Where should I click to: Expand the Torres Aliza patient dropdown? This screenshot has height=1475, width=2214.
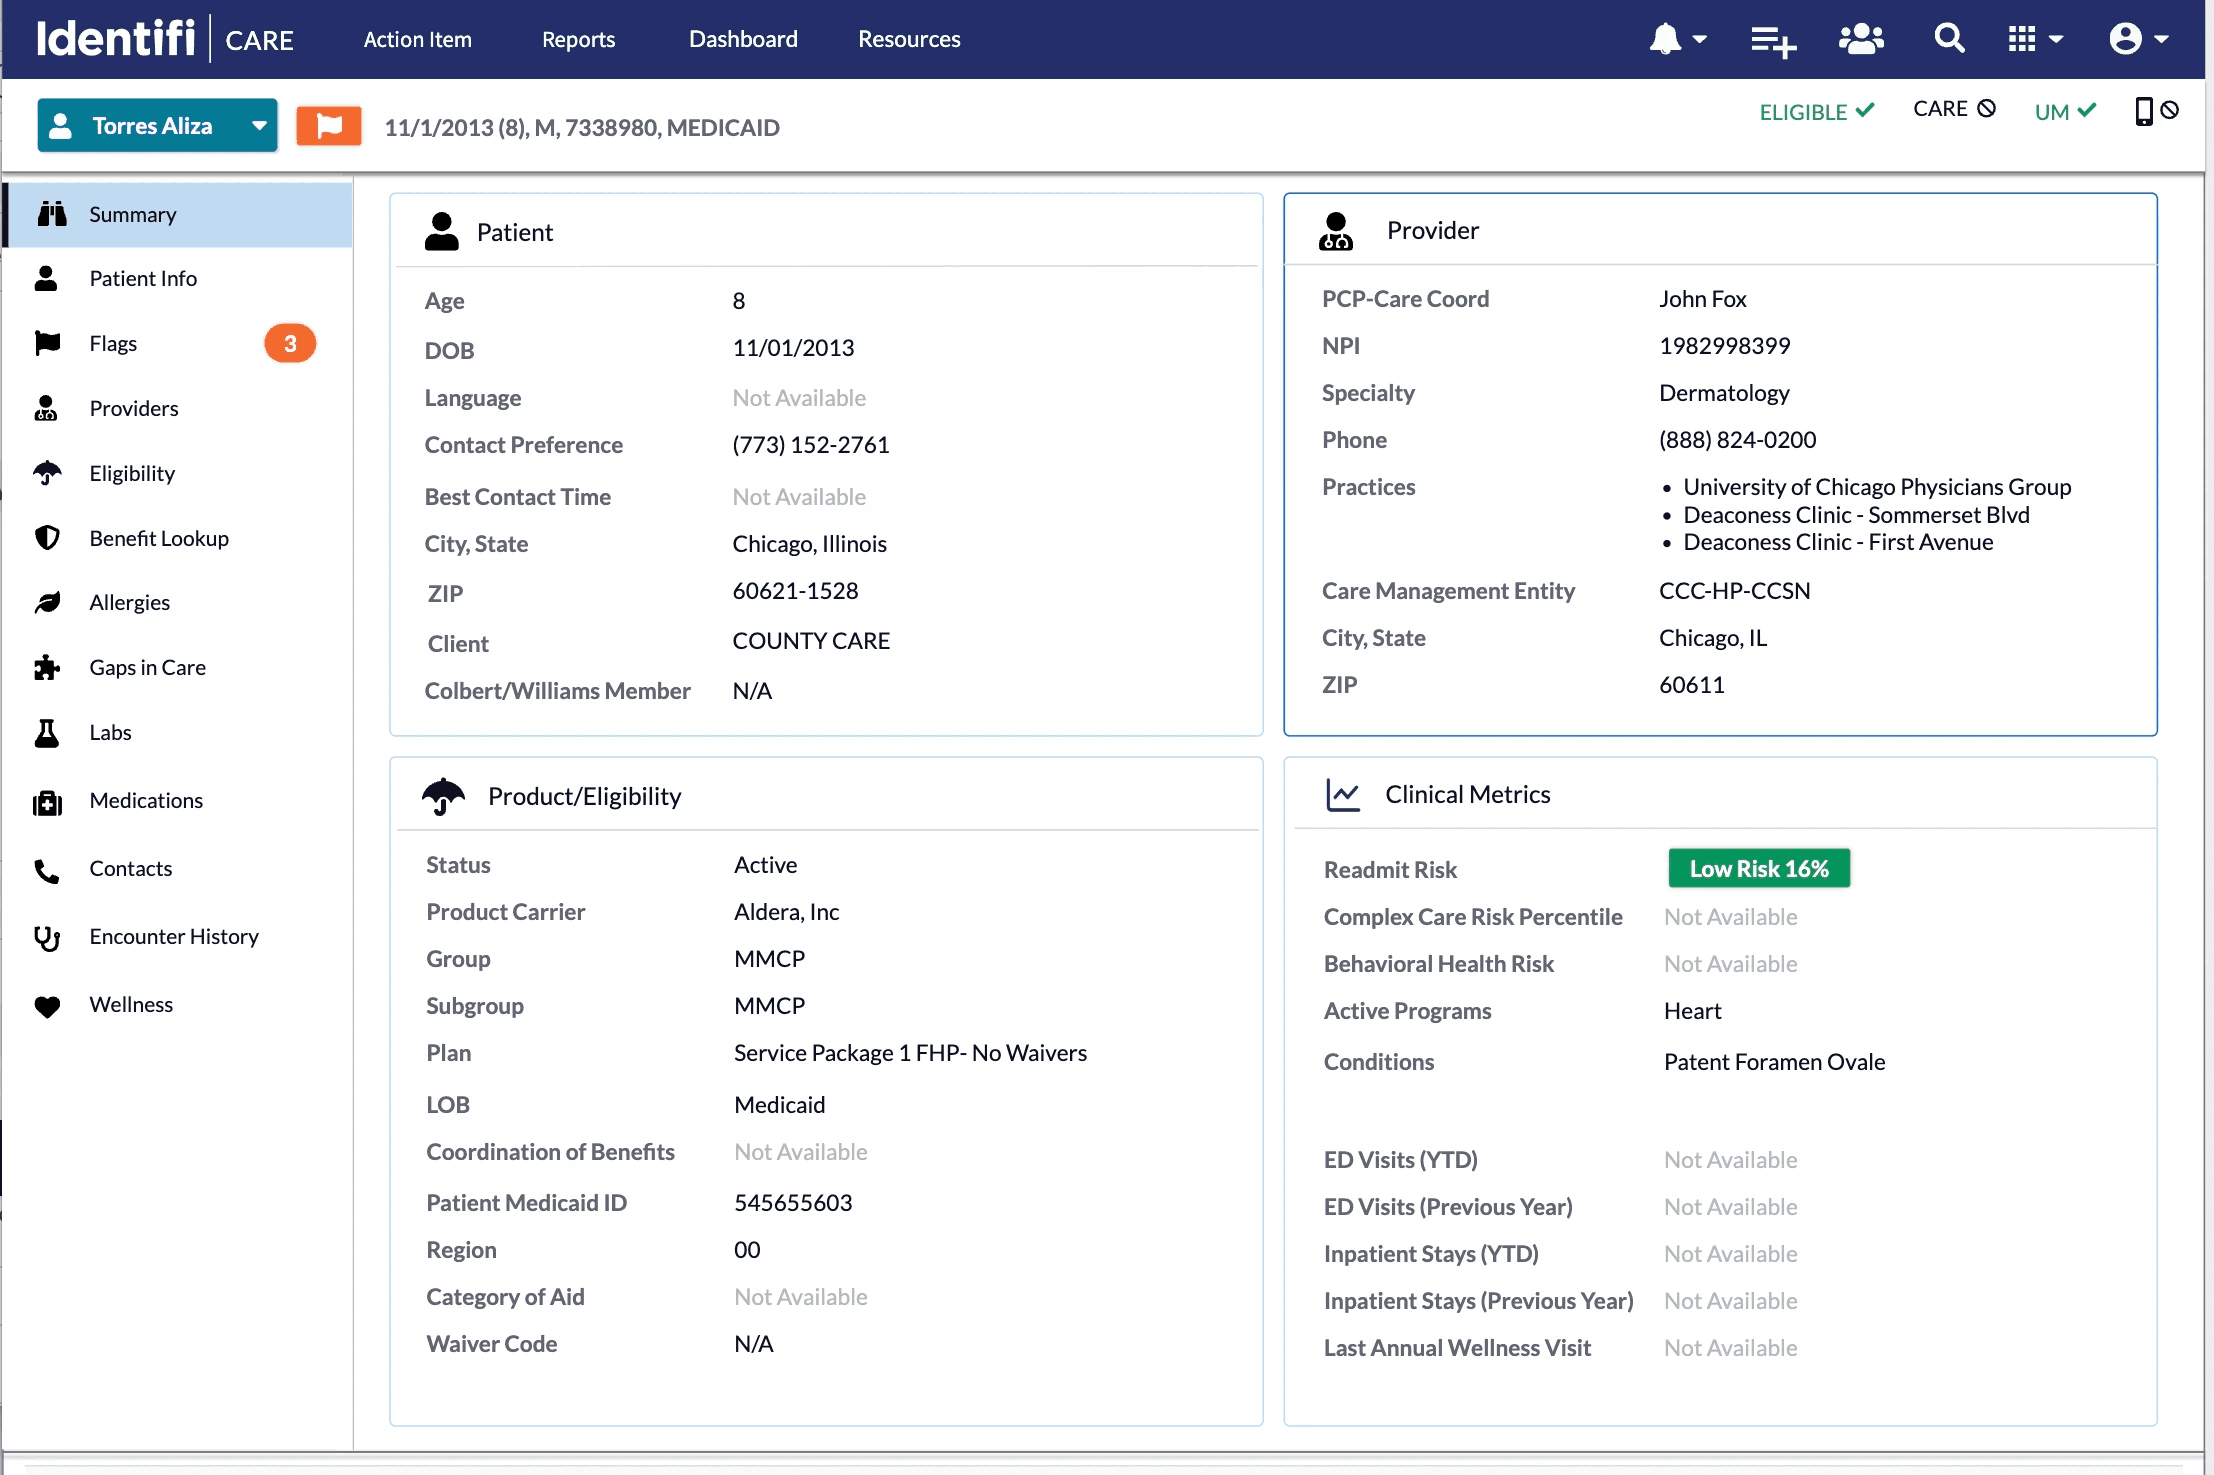(x=258, y=126)
